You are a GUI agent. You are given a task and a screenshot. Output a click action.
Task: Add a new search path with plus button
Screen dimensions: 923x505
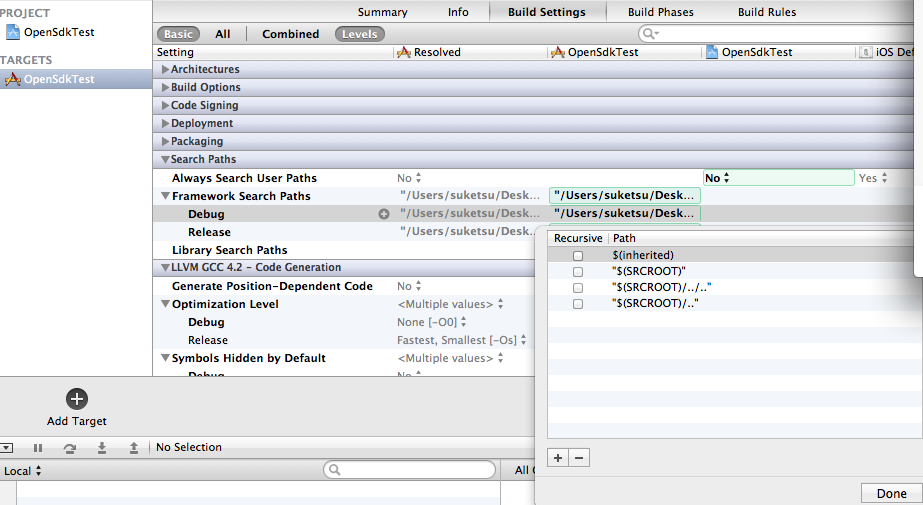558,458
